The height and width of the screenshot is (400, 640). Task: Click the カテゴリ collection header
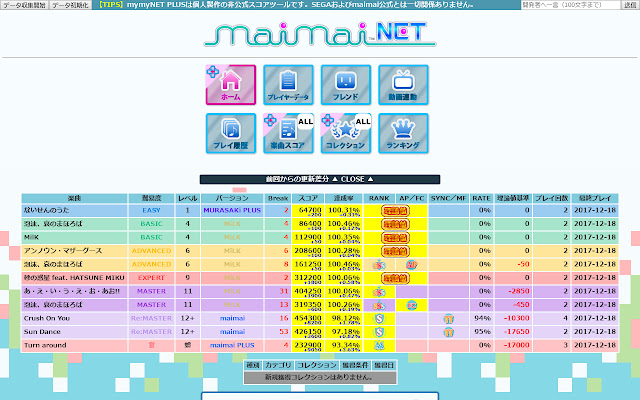[x=278, y=365]
